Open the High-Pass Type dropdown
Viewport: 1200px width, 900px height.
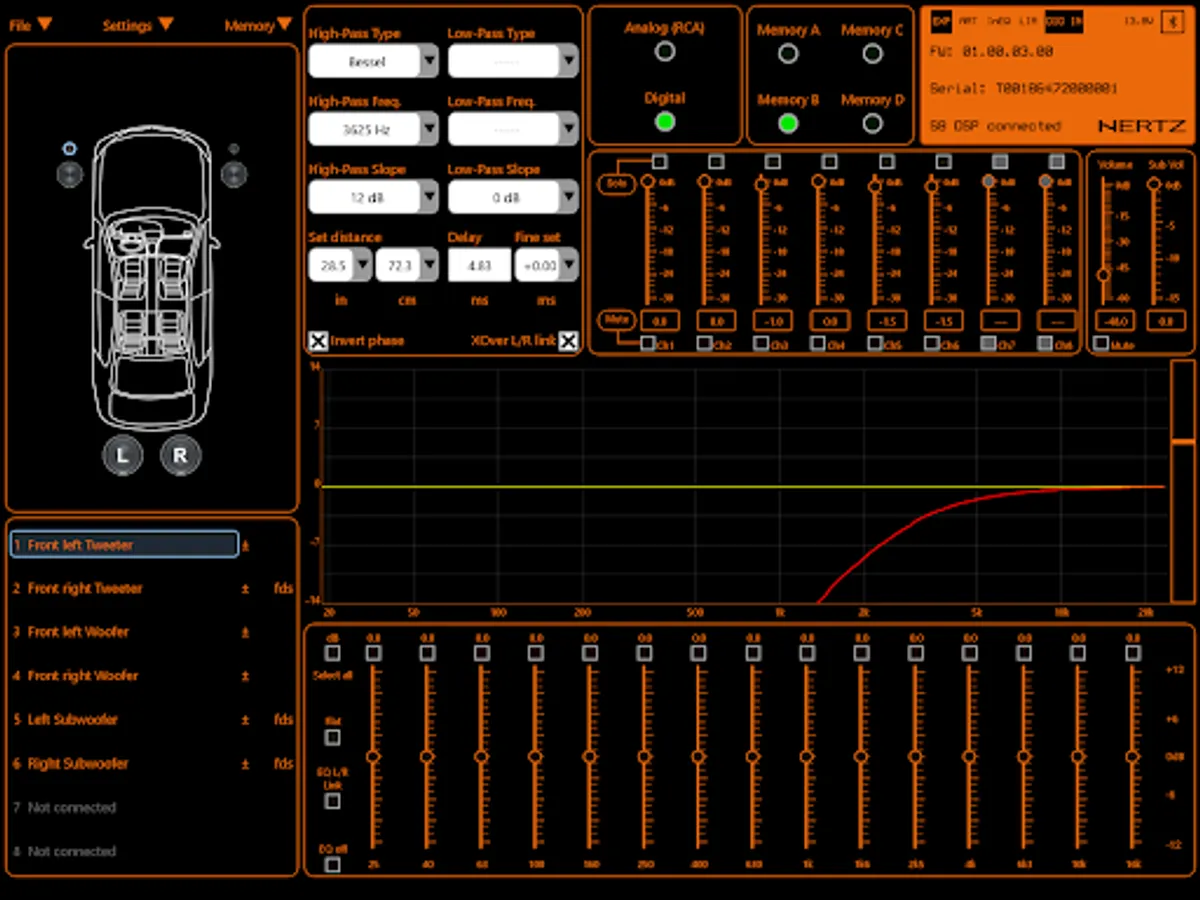pos(373,62)
